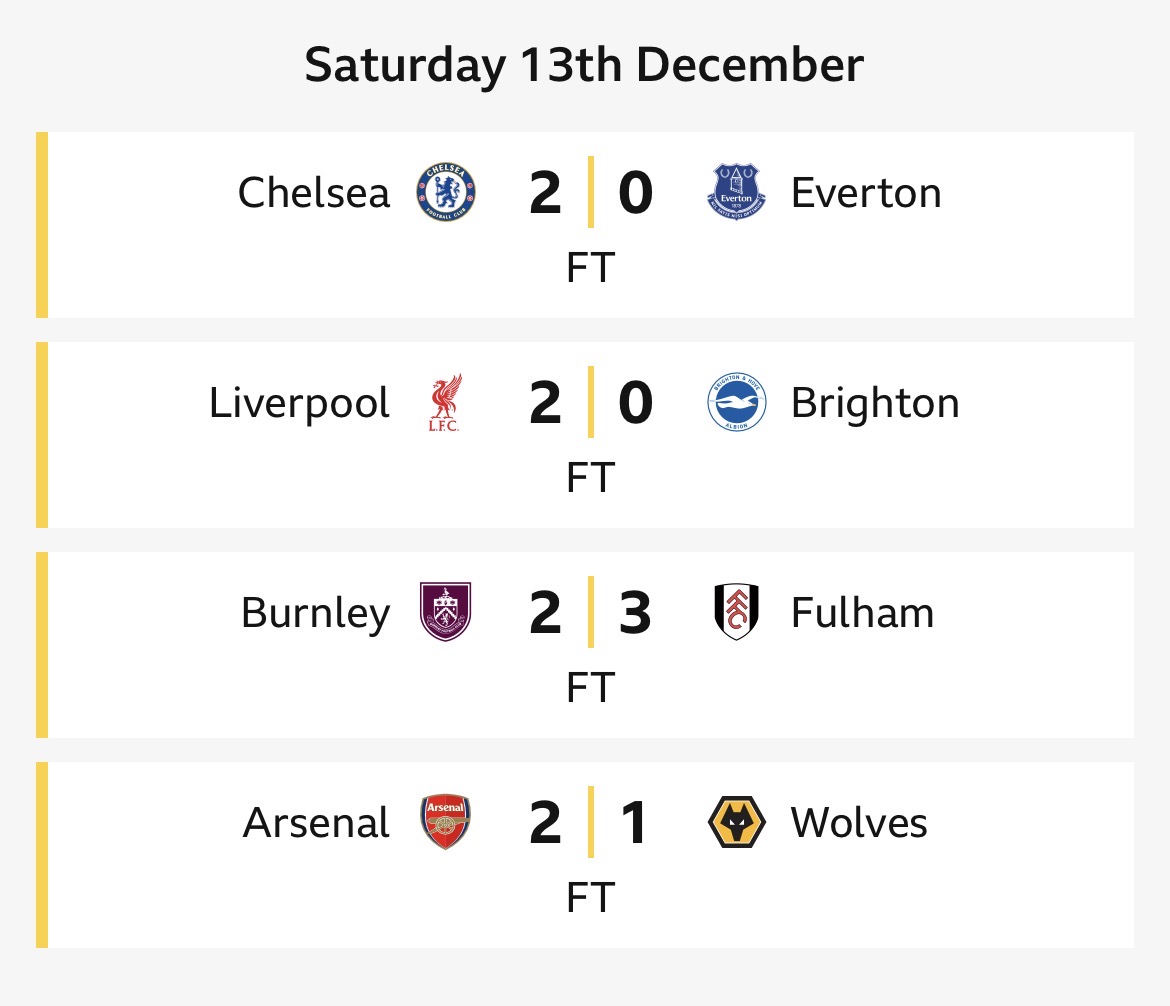Screen dimensions: 1170x1006
Task: Select the Wolves team name
Action: 859,823
